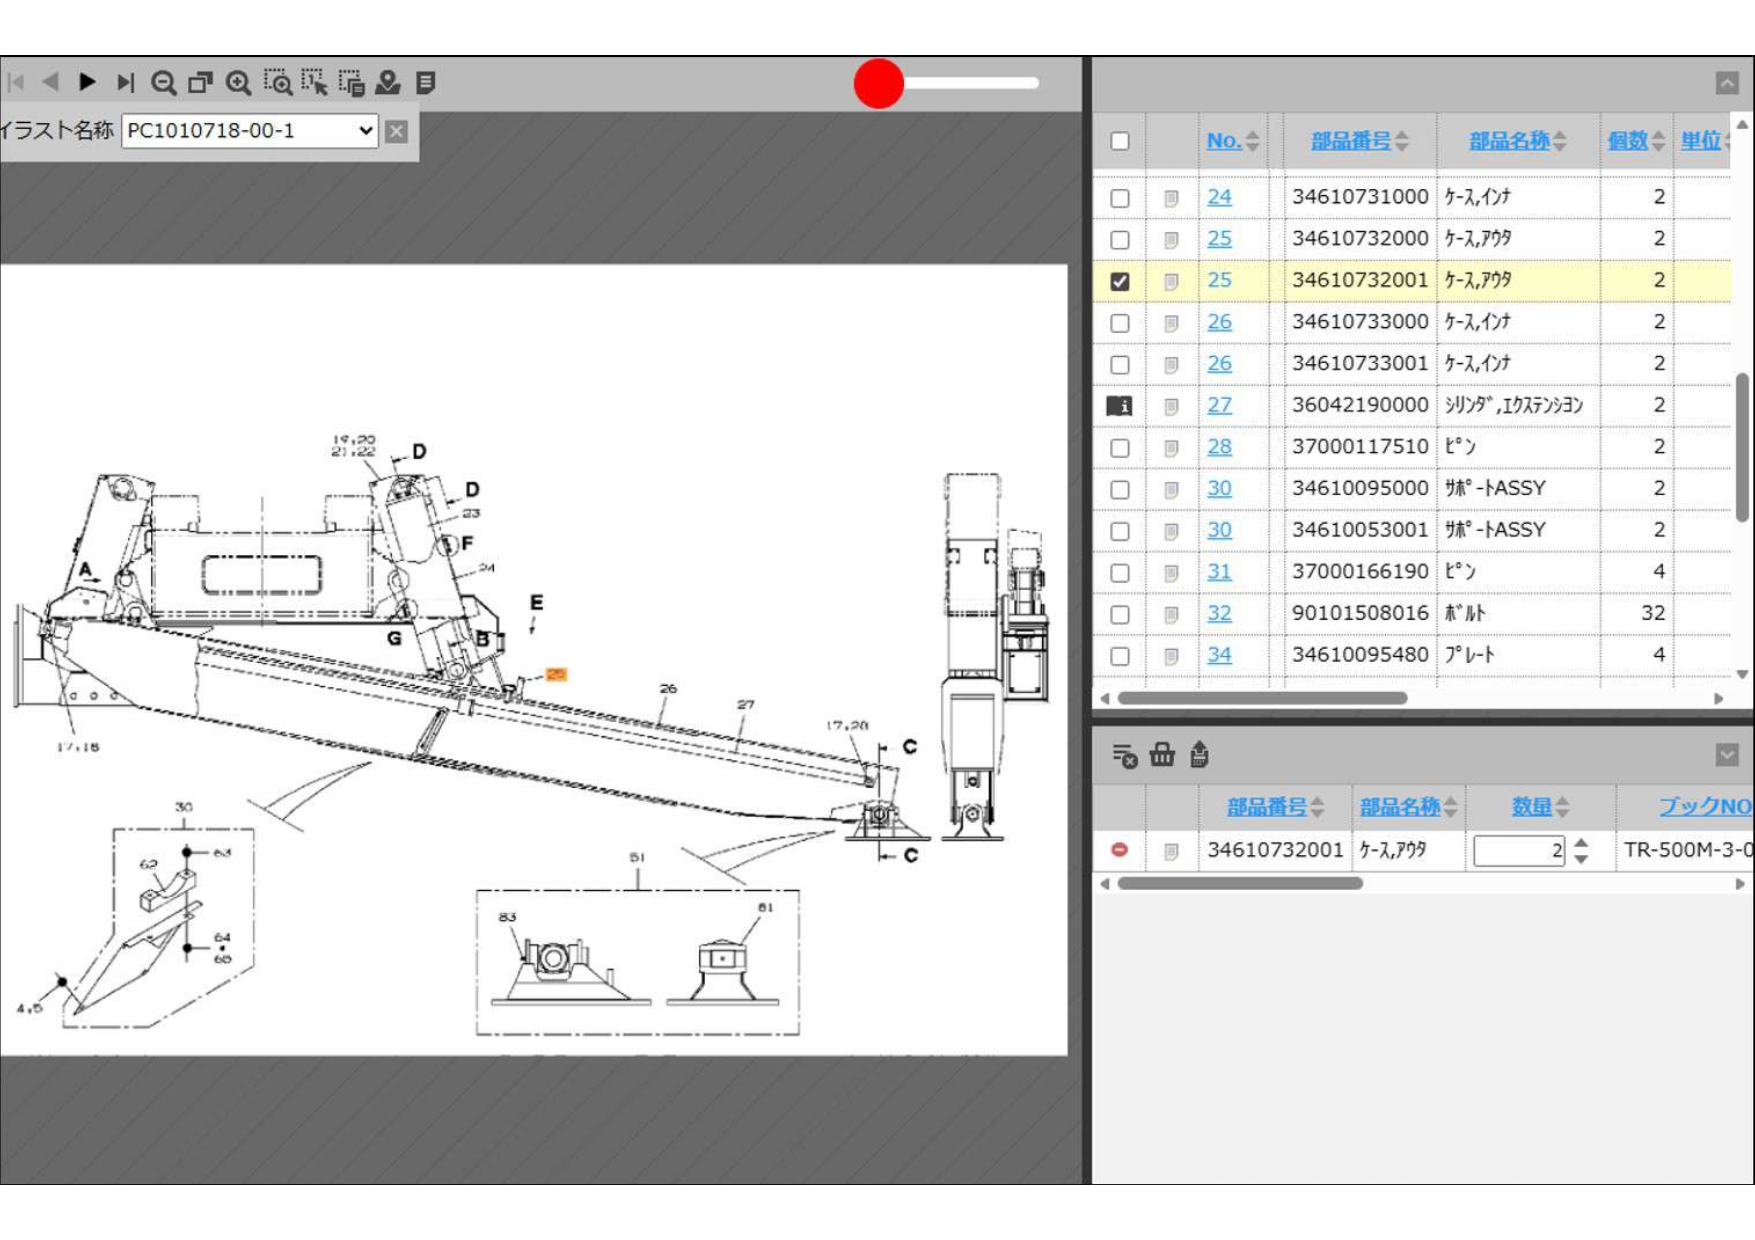Click the zoom in magnifier icon
The height and width of the screenshot is (1240, 1755).
(x=238, y=83)
